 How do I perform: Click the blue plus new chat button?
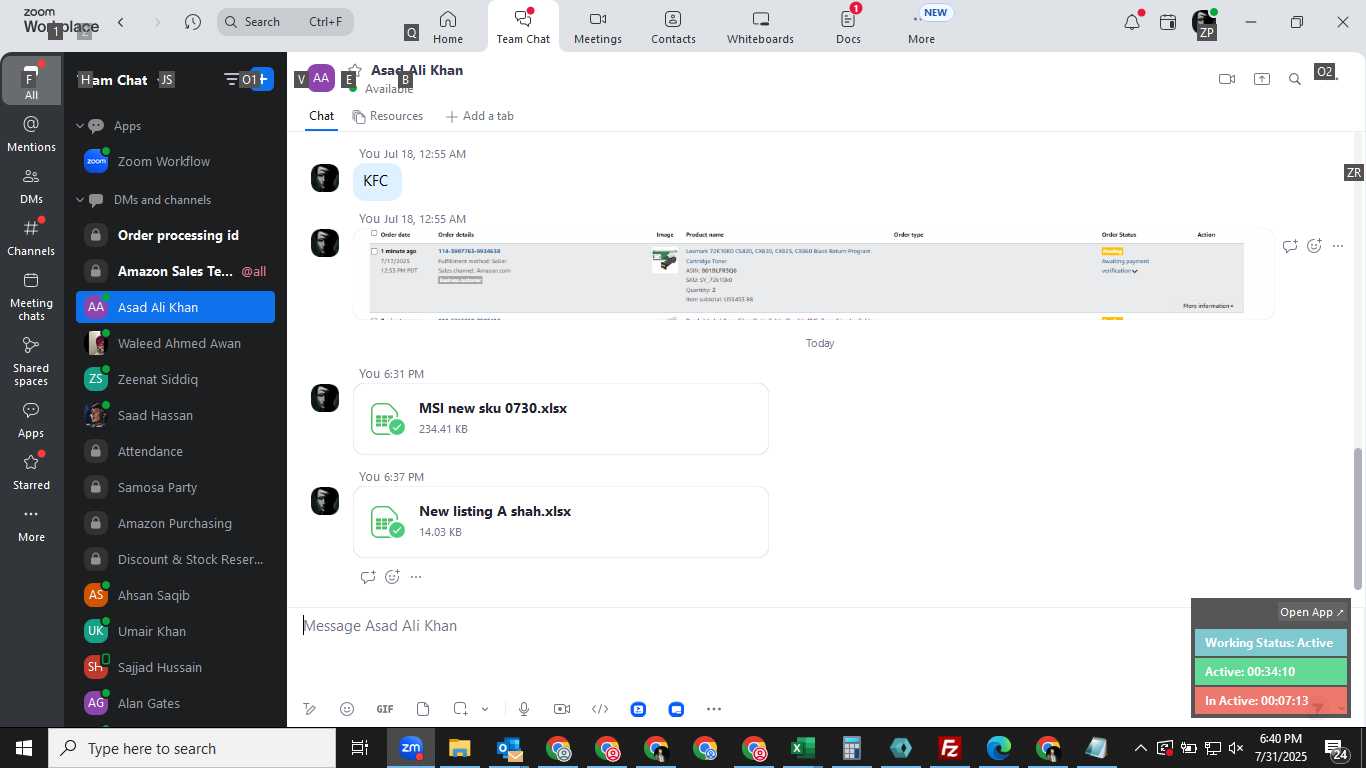tap(263, 79)
